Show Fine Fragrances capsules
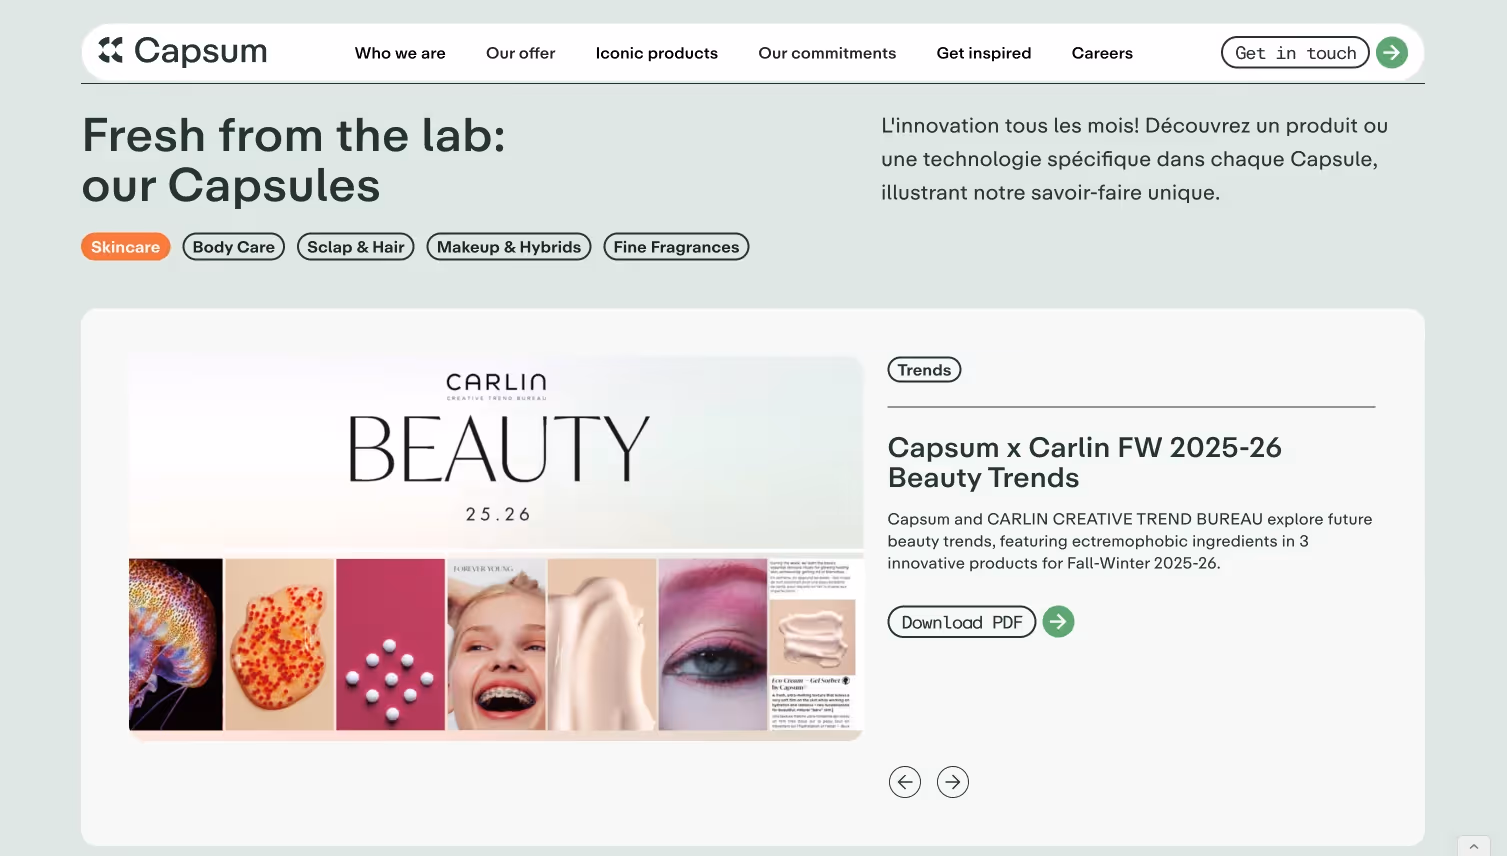The width and height of the screenshot is (1507, 856). (x=676, y=247)
